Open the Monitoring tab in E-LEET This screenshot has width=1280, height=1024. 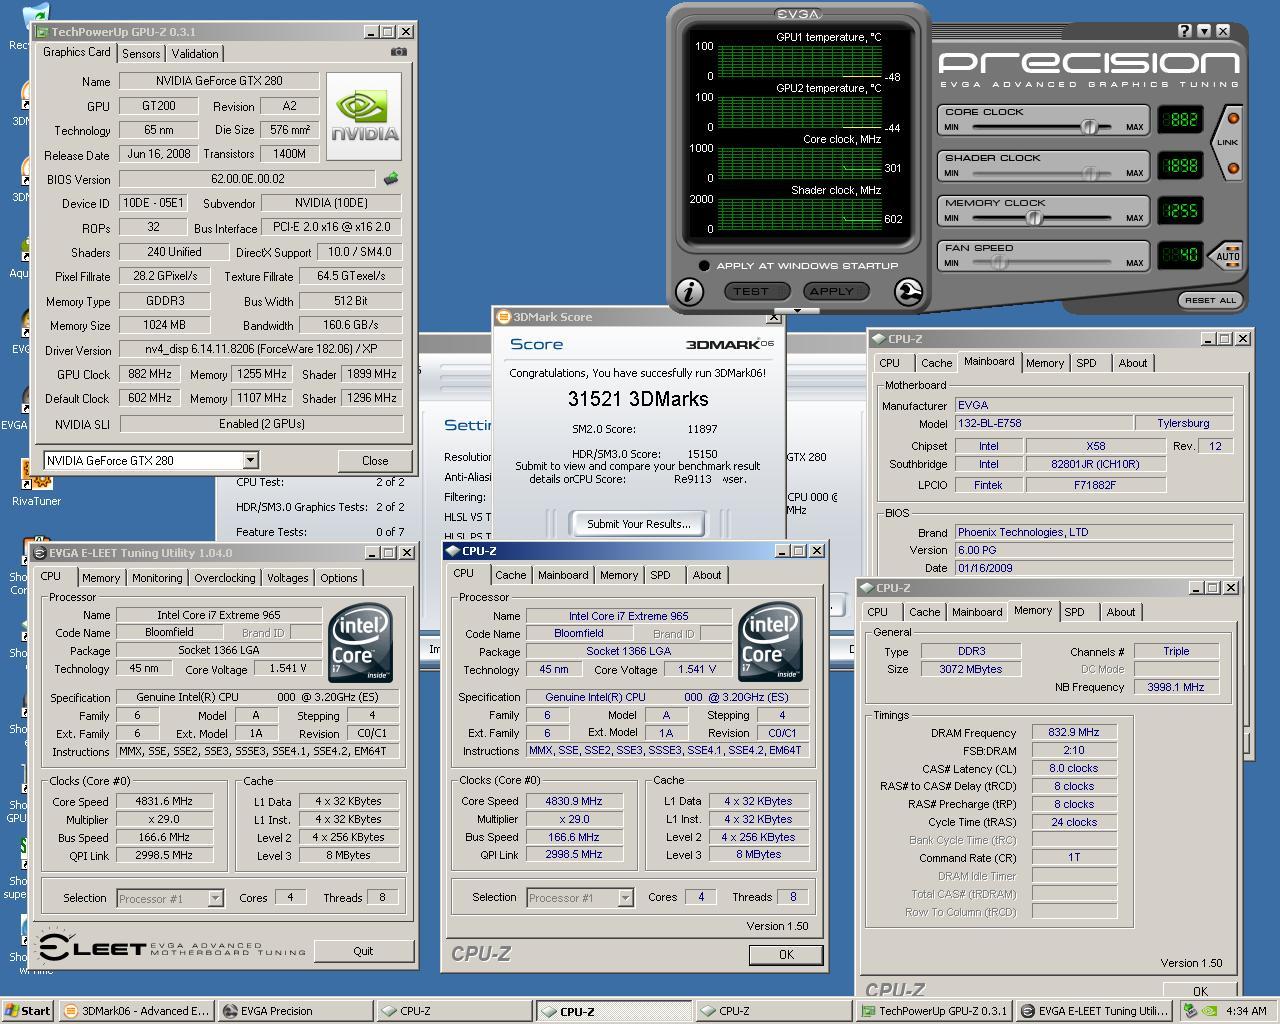(x=157, y=578)
